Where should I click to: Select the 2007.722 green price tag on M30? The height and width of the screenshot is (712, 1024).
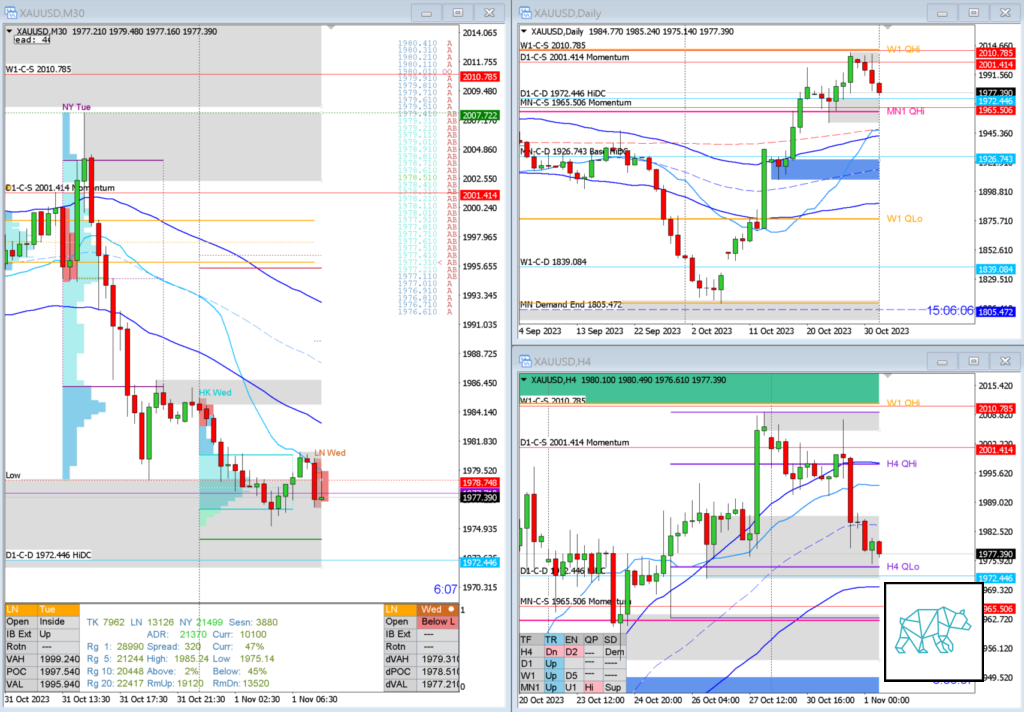[480, 115]
